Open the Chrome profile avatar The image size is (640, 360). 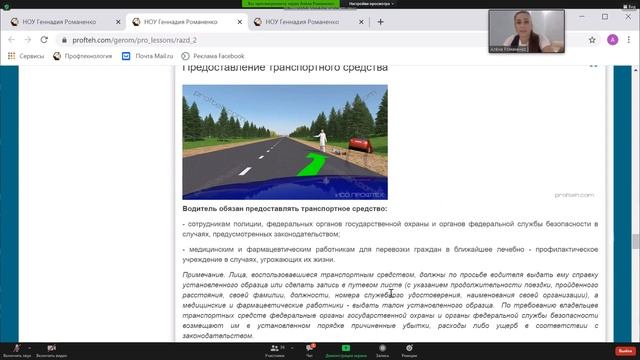pos(612,40)
